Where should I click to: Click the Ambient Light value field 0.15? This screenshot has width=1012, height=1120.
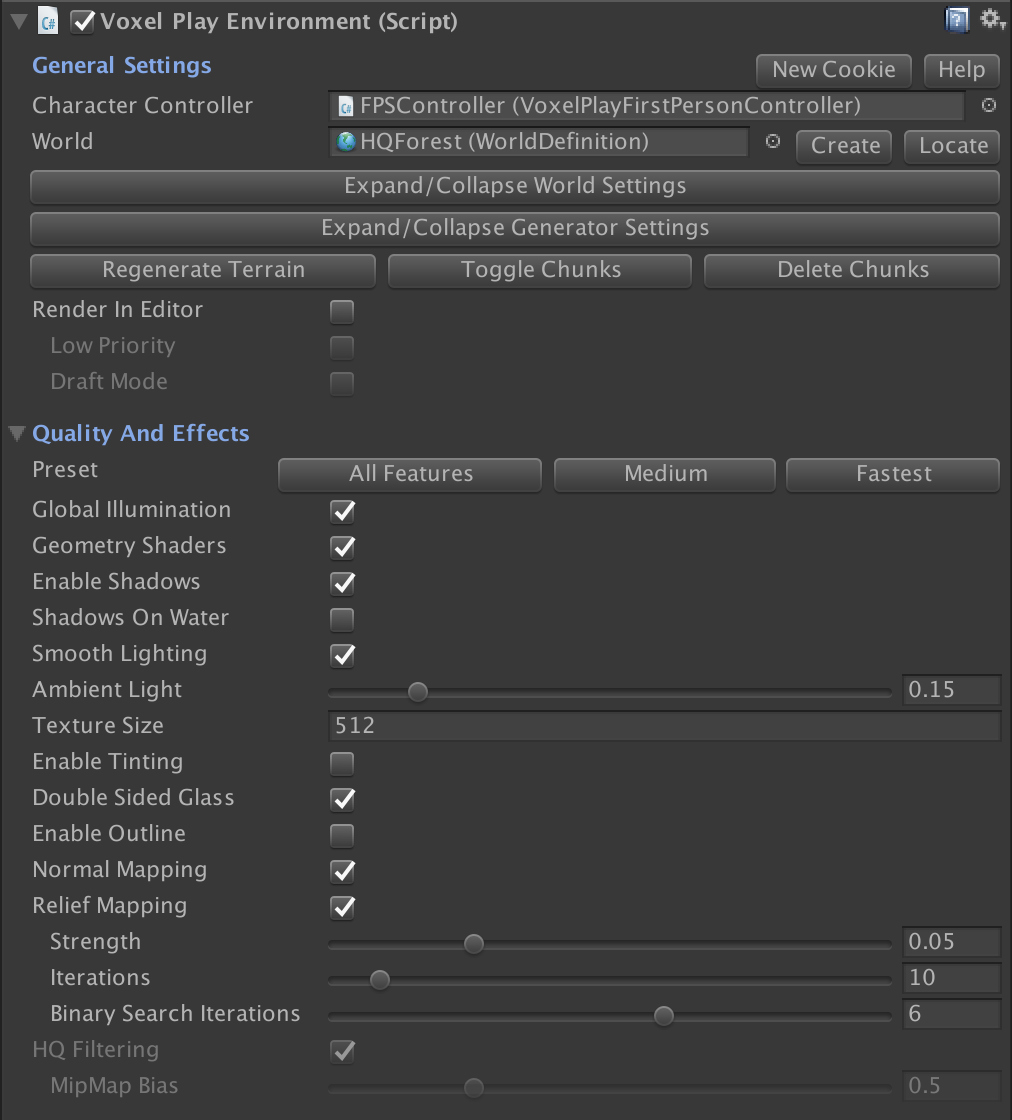(x=951, y=690)
